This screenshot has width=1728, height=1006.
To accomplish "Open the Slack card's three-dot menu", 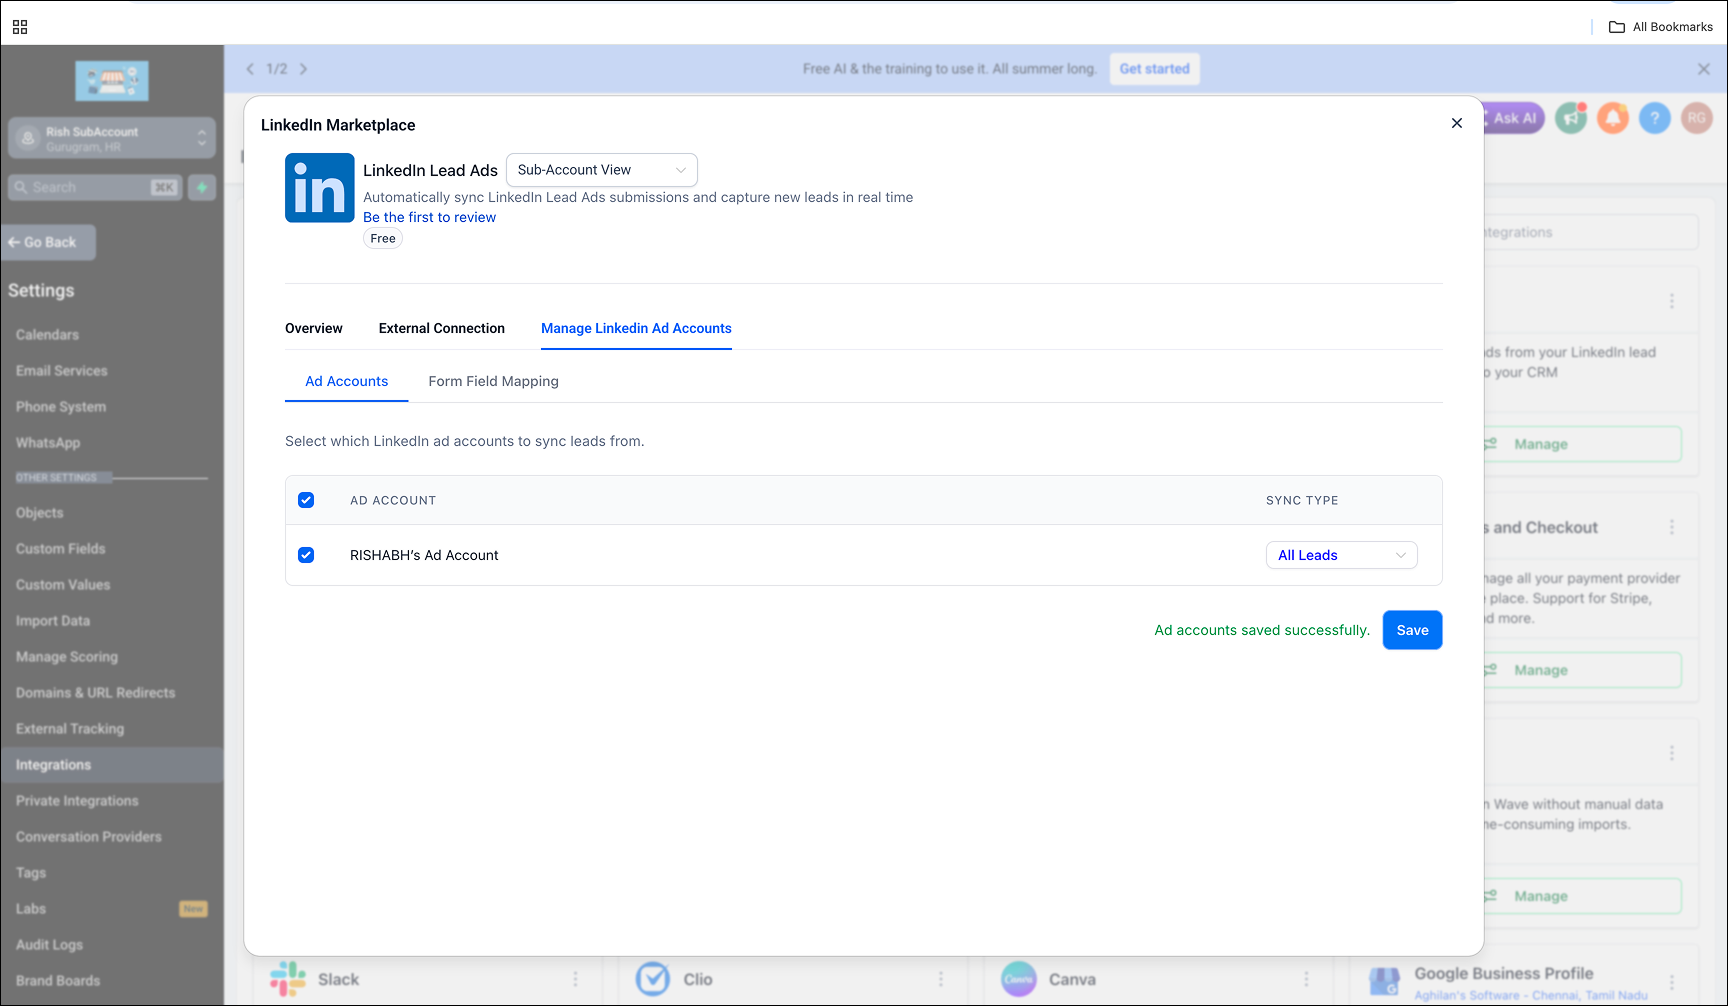I will click(x=575, y=979).
